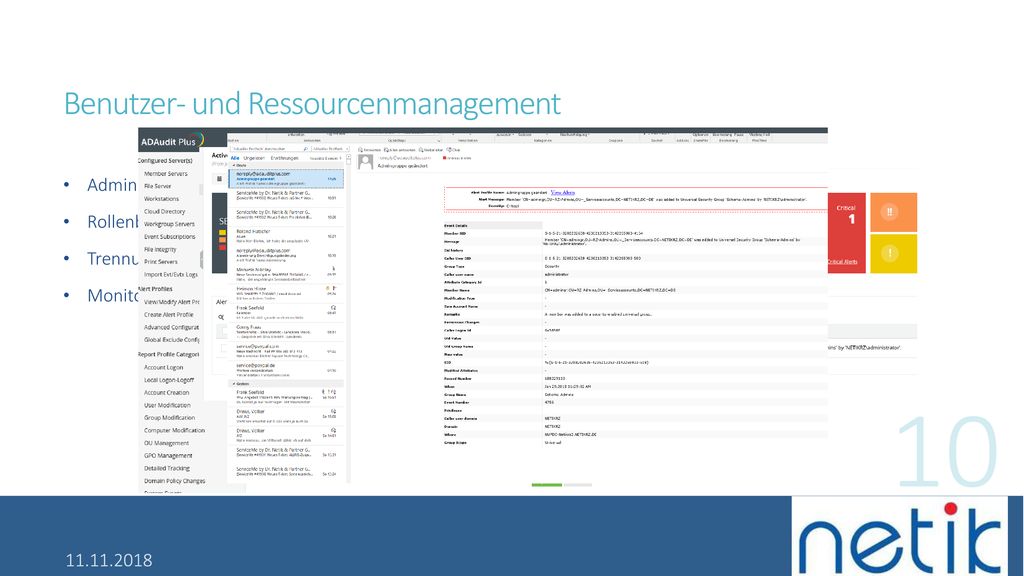
Task: Switch to the Erwähnungen mail filter tab
Action: click(285, 158)
